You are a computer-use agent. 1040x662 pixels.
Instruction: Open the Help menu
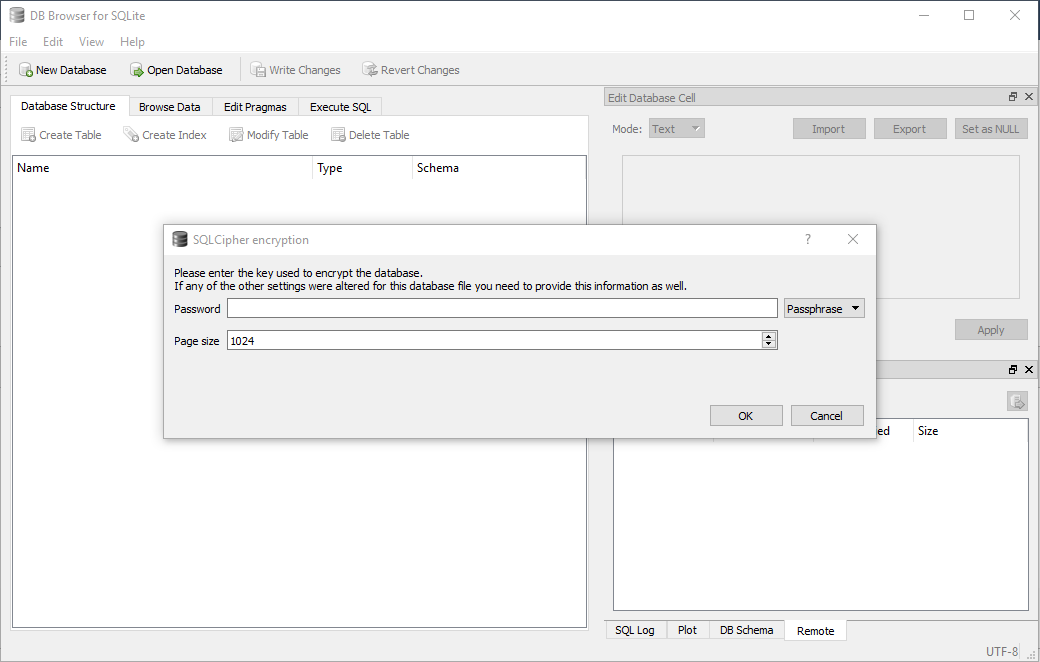(x=132, y=42)
